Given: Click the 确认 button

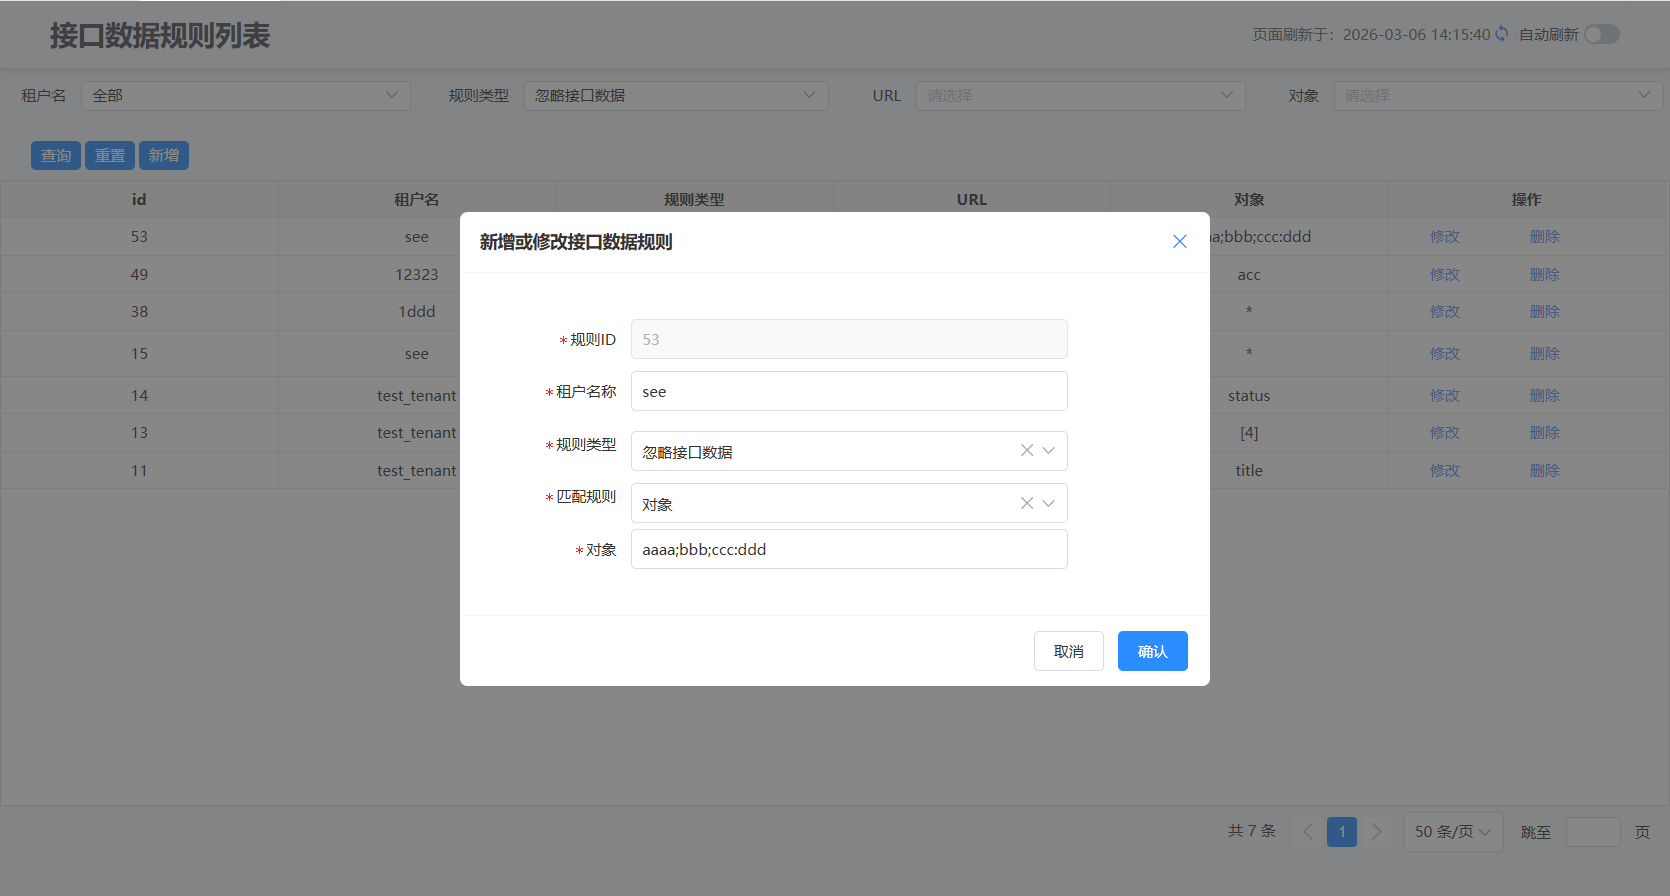Looking at the screenshot, I should pyautogui.click(x=1152, y=651).
